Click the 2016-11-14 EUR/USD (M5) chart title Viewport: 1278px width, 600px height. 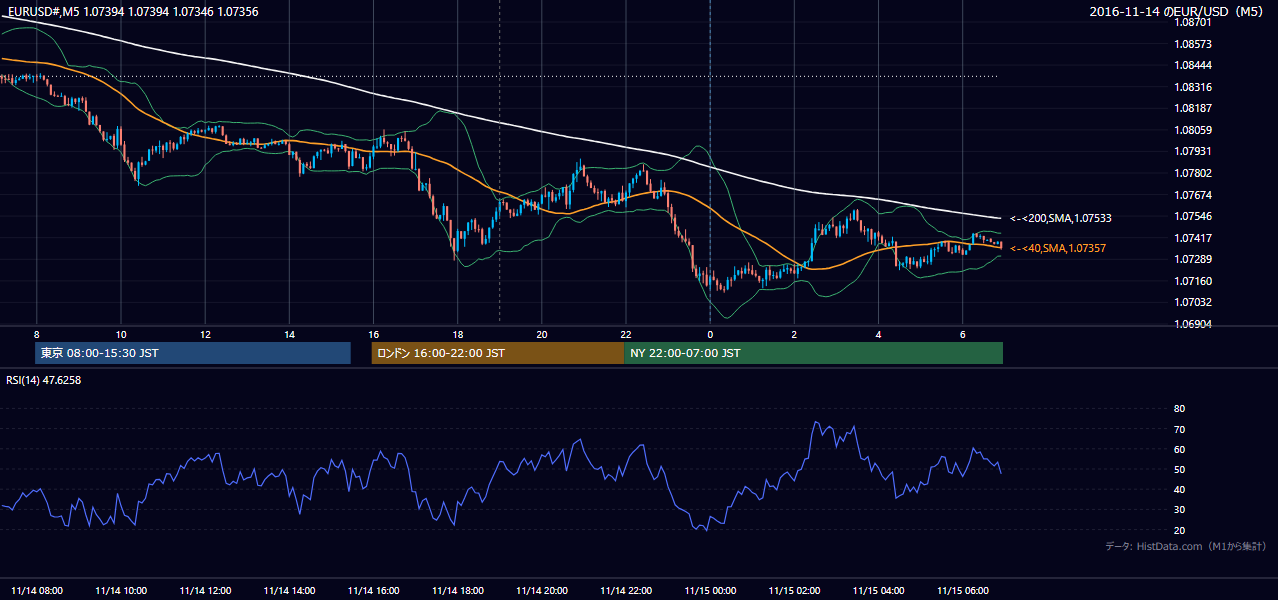[x=1176, y=11]
